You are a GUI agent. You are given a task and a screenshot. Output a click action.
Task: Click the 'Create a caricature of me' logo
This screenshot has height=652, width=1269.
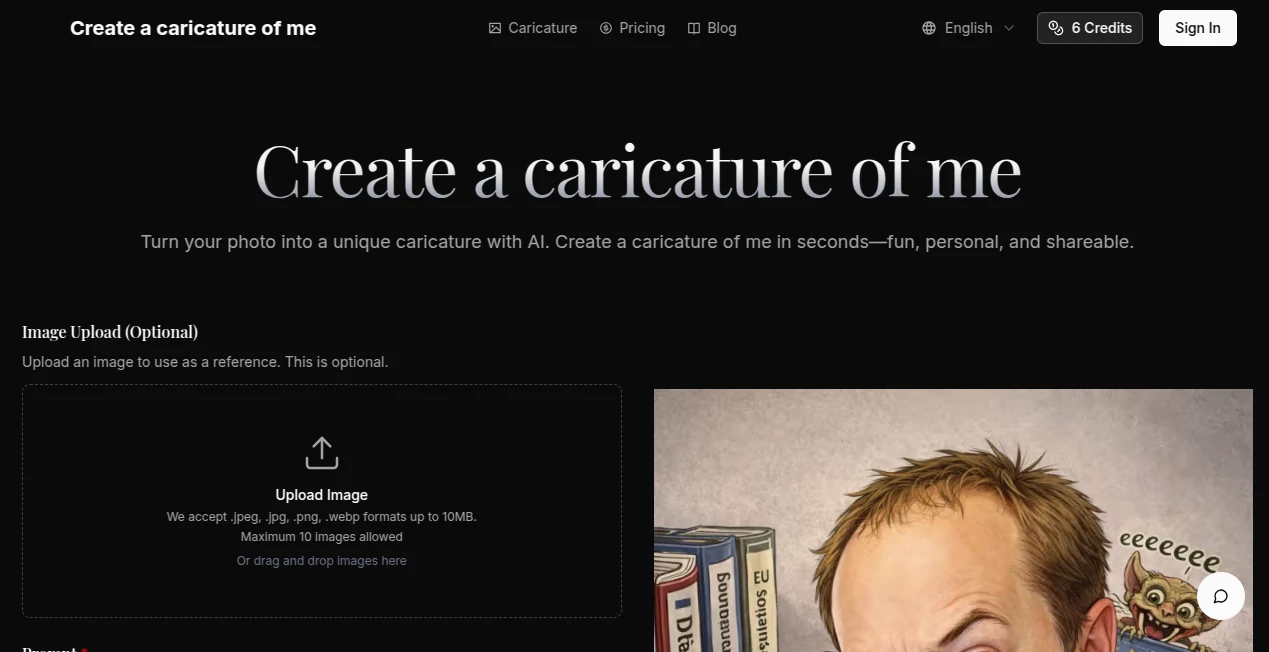pos(192,28)
